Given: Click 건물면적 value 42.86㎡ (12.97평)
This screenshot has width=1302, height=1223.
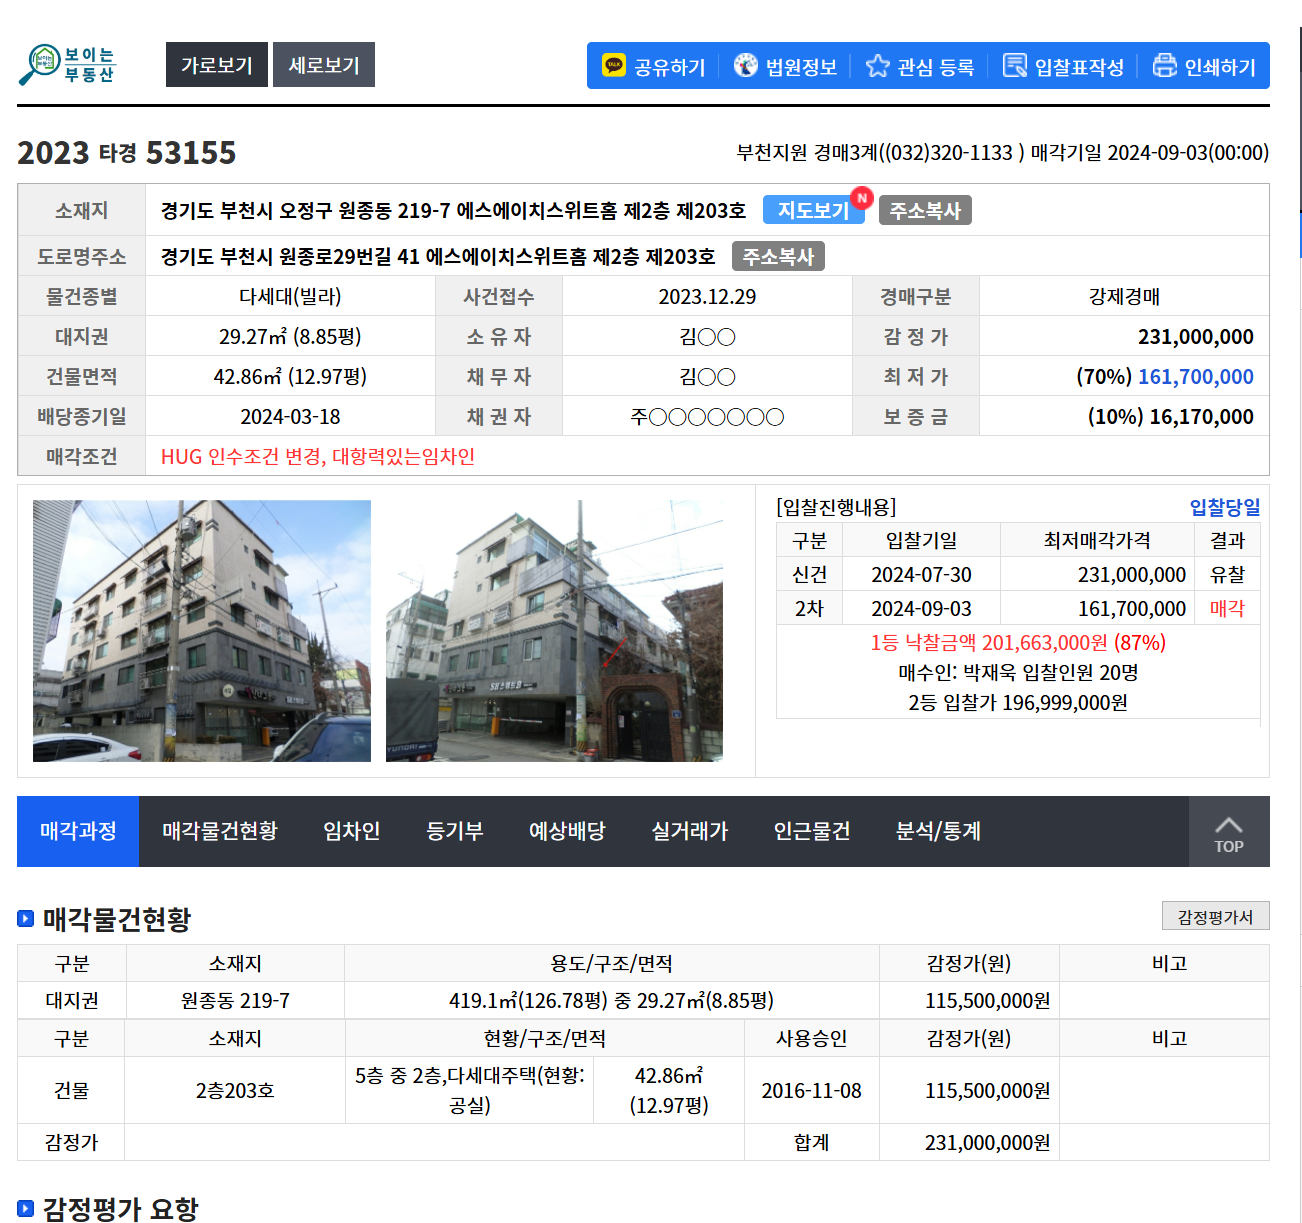Looking at the screenshot, I should [x=290, y=376].
